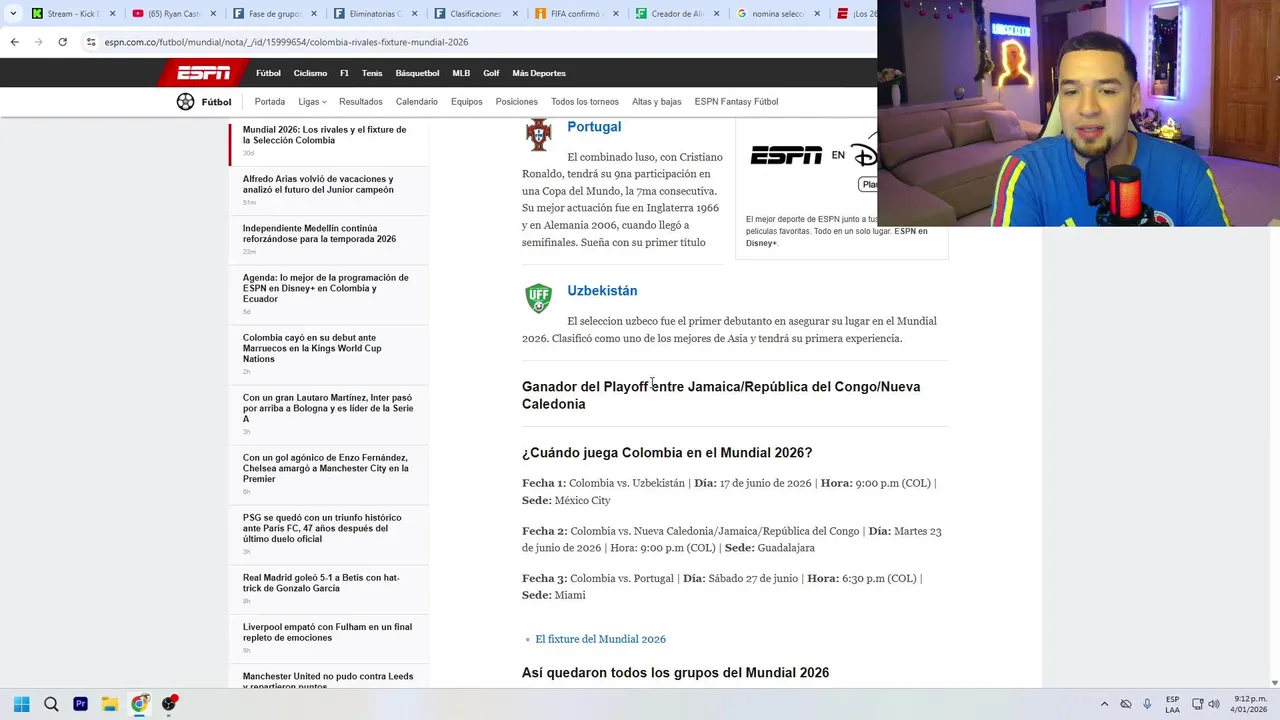
Task: Open Independiente Medellín refuerzos story
Action: pos(319,234)
